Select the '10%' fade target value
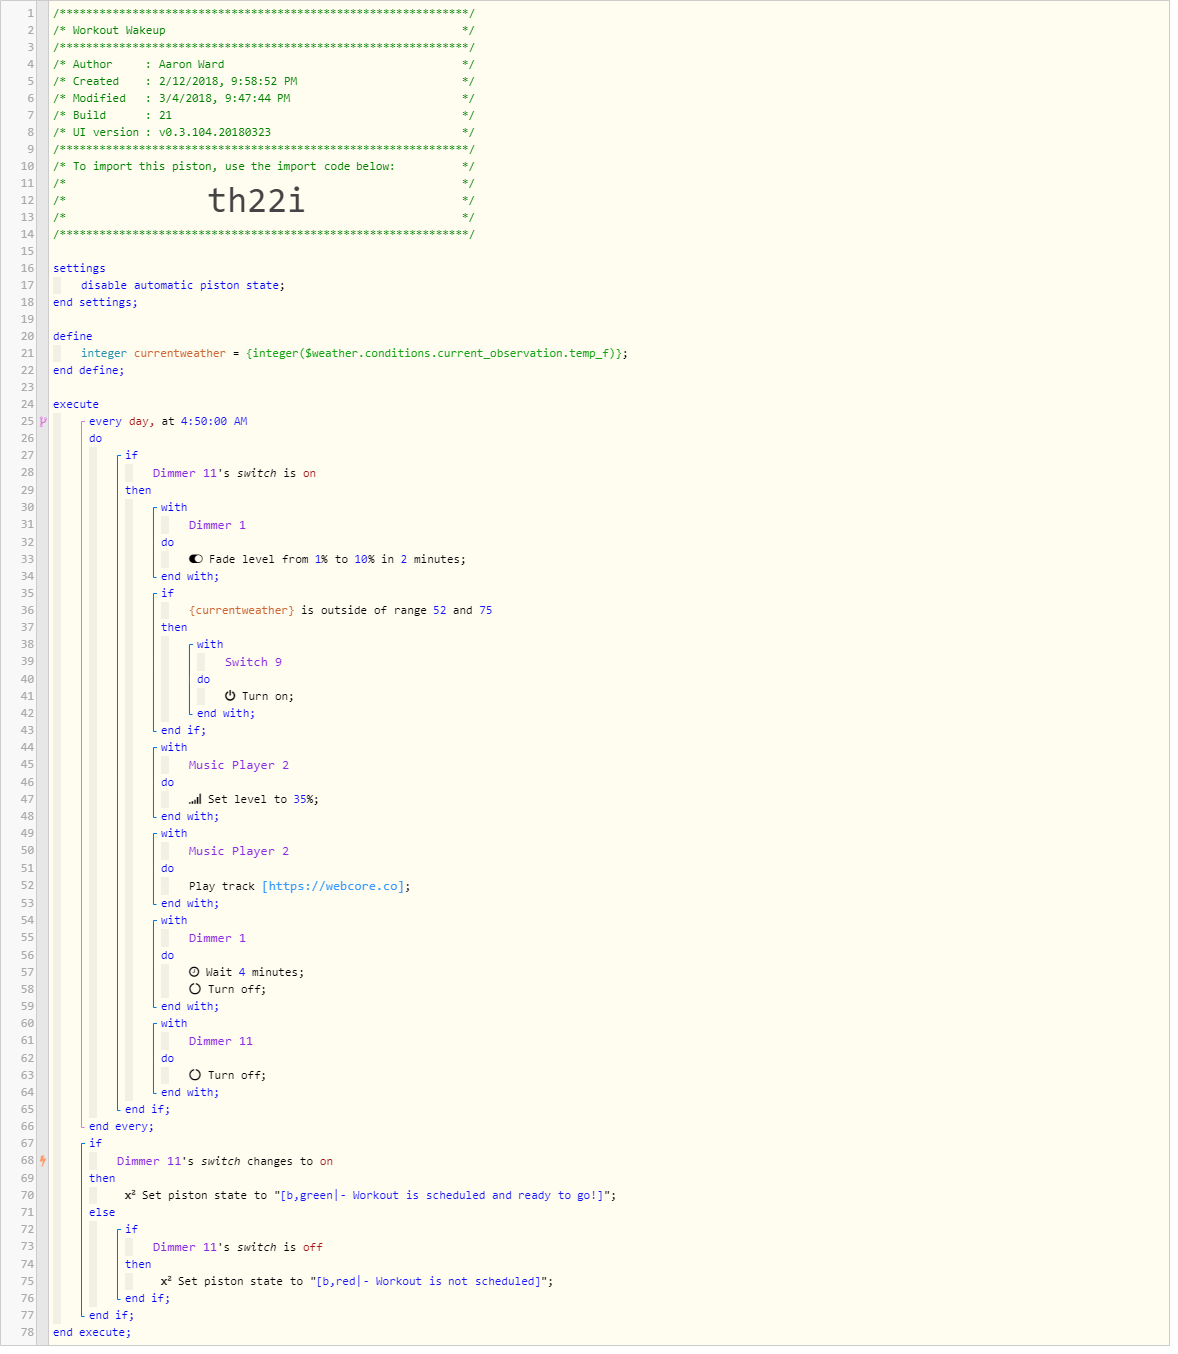1178x1354 pixels. (x=364, y=559)
